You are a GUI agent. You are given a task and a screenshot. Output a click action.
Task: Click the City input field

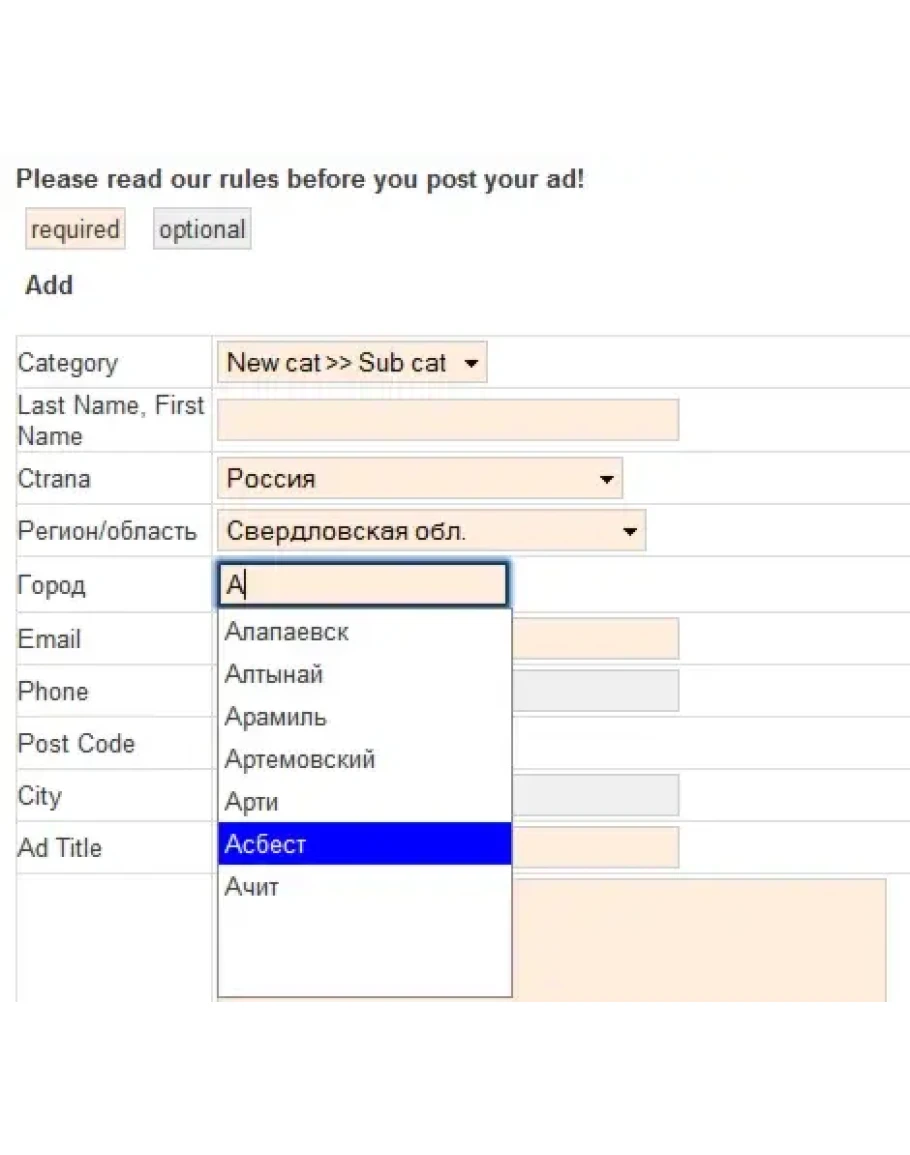(x=595, y=796)
